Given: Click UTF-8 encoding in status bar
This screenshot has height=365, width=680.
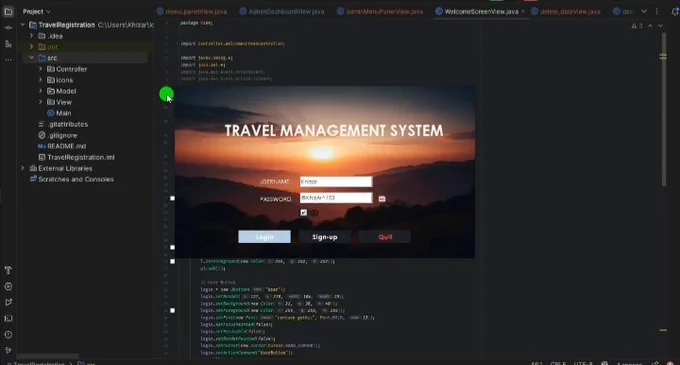Looking at the screenshot, I should click(x=583, y=363).
